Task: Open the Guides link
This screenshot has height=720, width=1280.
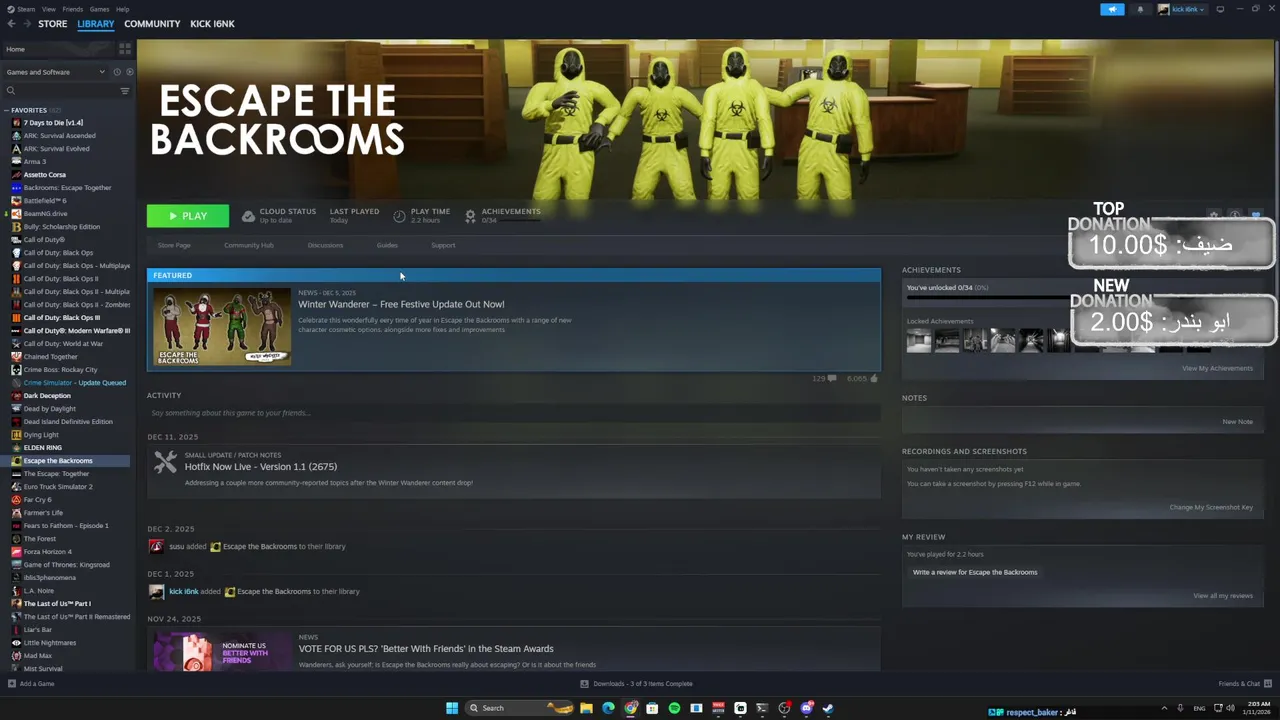Action: (x=387, y=245)
